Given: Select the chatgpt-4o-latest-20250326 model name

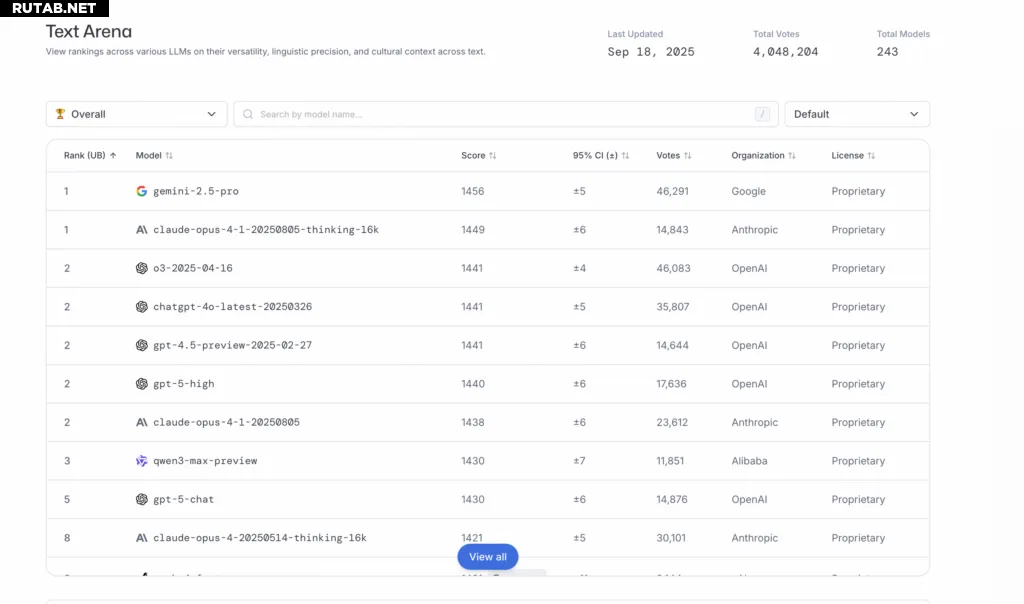Looking at the screenshot, I should (x=232, y=307).
